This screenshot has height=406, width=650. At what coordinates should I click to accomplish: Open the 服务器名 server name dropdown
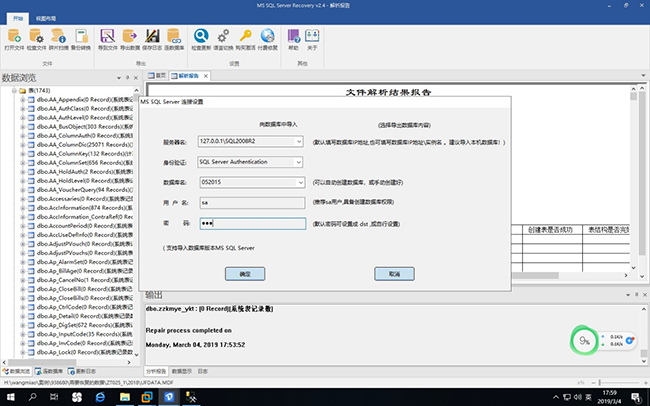[x=298, y=141]
